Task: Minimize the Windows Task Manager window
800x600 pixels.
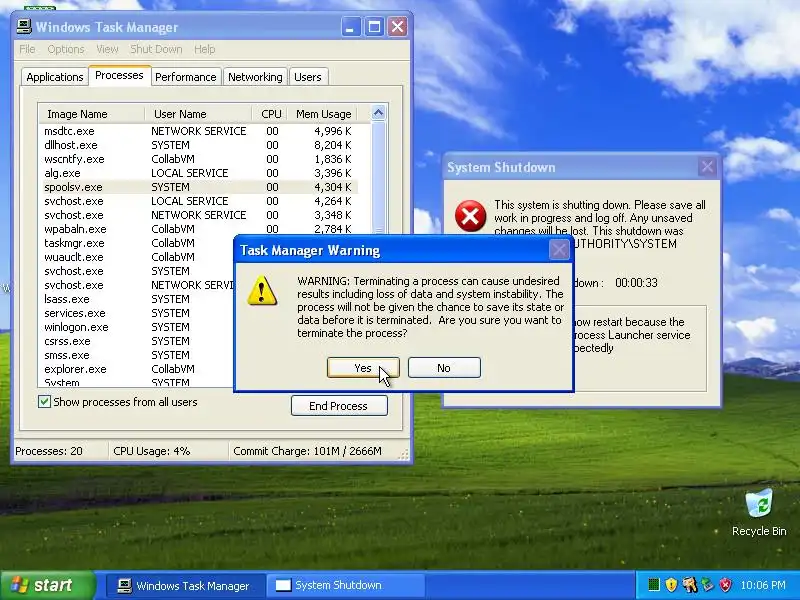Action: pos(350,27)
